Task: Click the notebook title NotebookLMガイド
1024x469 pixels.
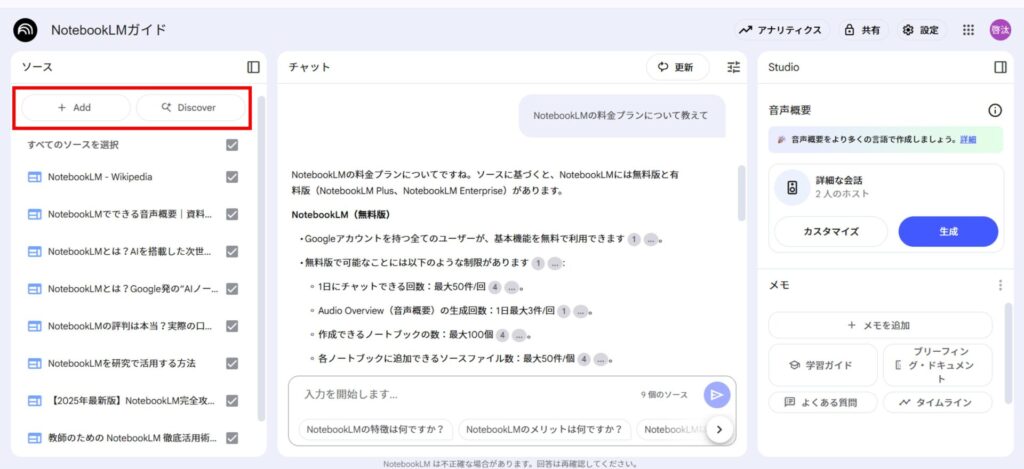Action: click(x=109, y=30)
